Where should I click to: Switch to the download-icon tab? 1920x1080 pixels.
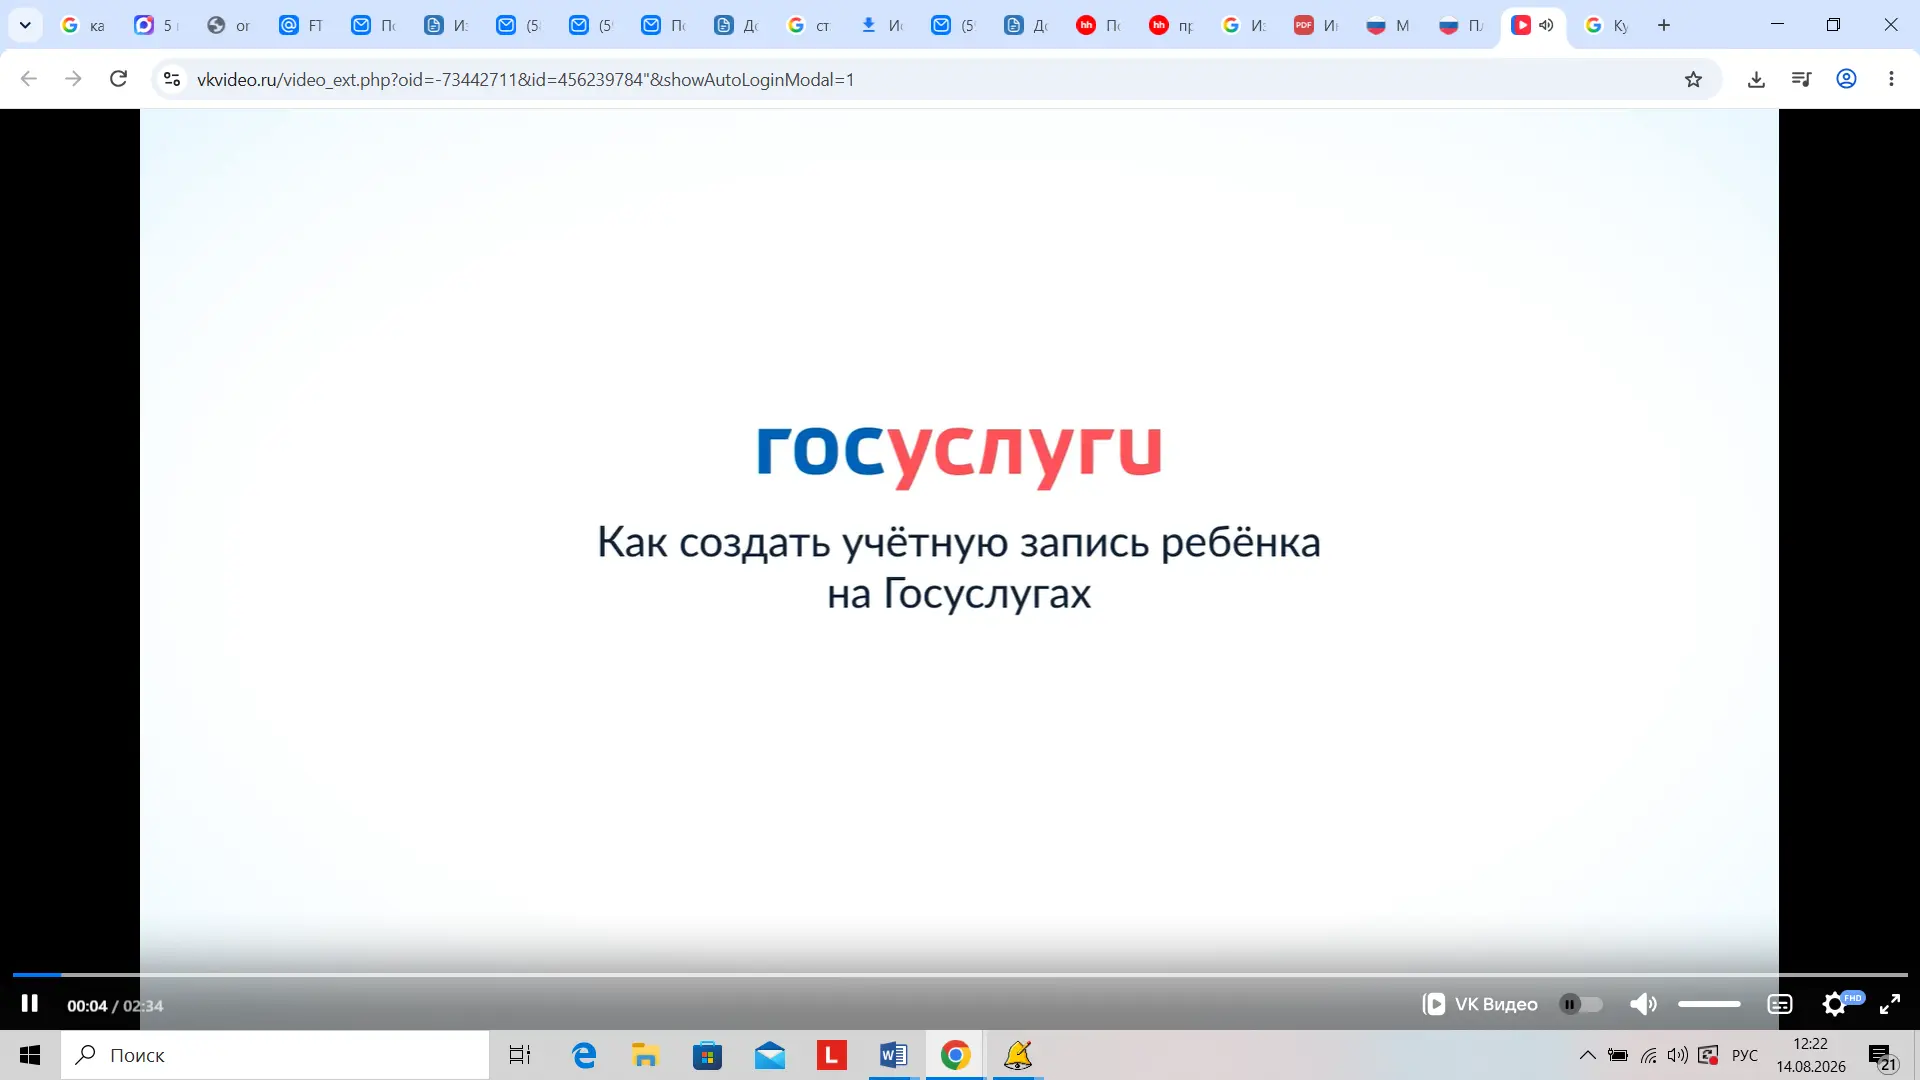coord(882,25)
